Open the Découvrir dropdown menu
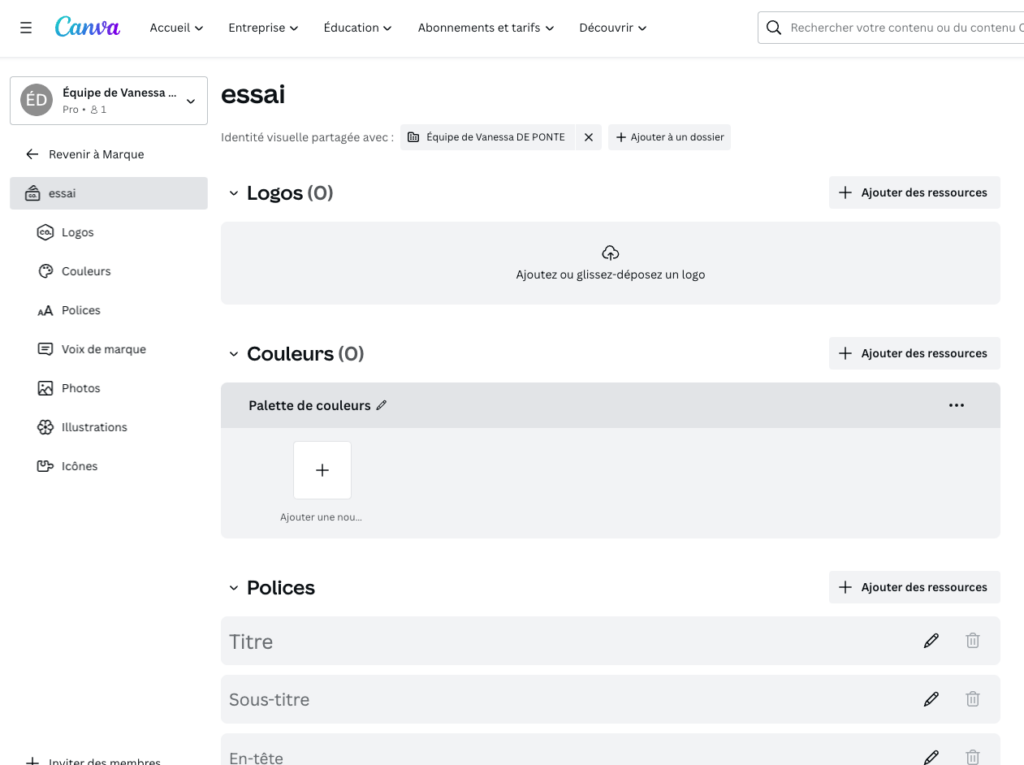The image size is (1024, 765). point(612,28)
